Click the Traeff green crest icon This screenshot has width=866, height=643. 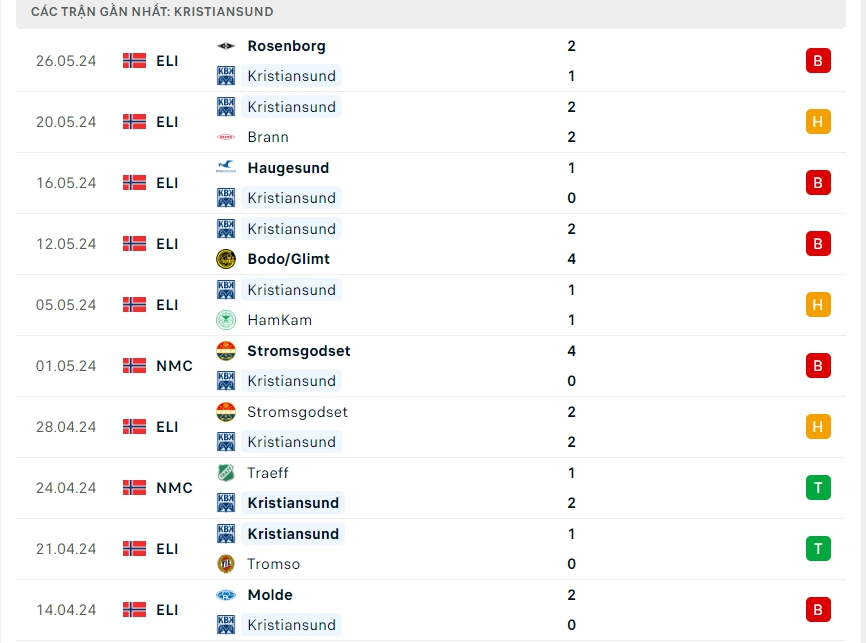click(x=226, y=473)
